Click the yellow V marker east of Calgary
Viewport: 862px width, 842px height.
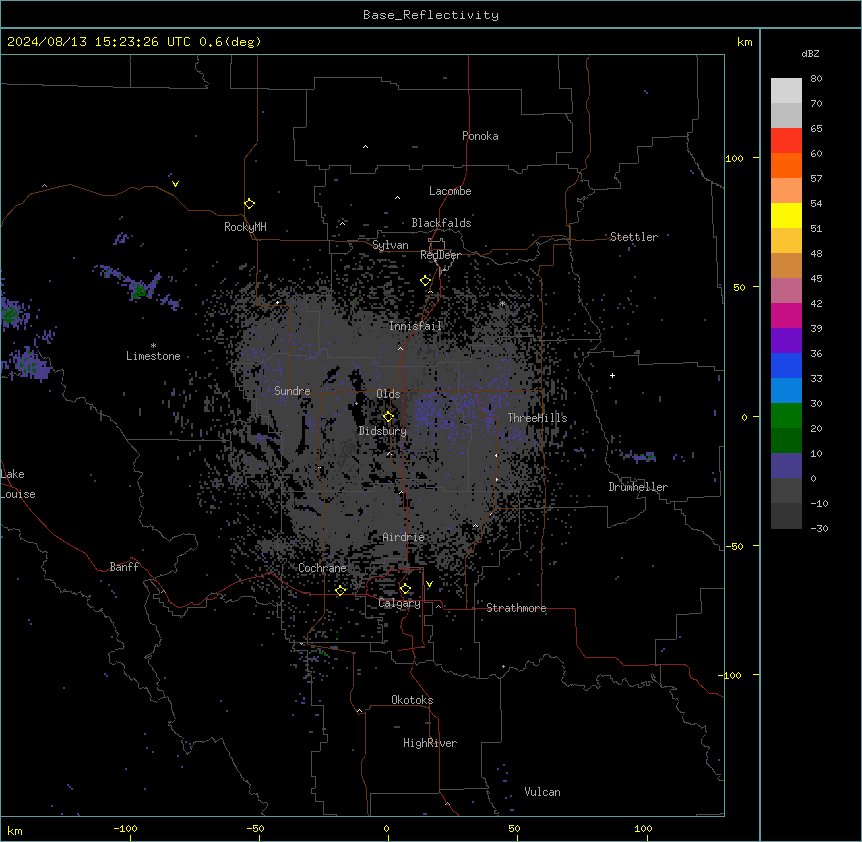429,584
